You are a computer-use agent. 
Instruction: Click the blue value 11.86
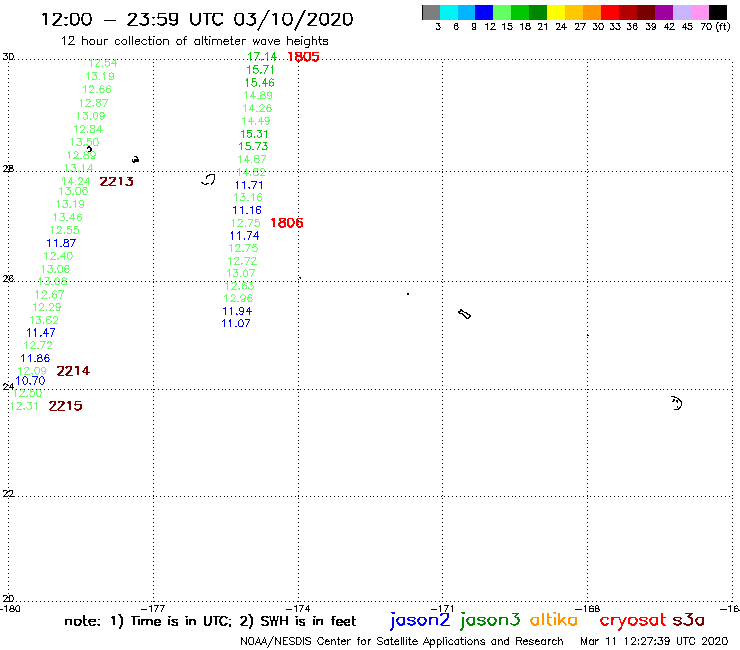click(35, 358)
